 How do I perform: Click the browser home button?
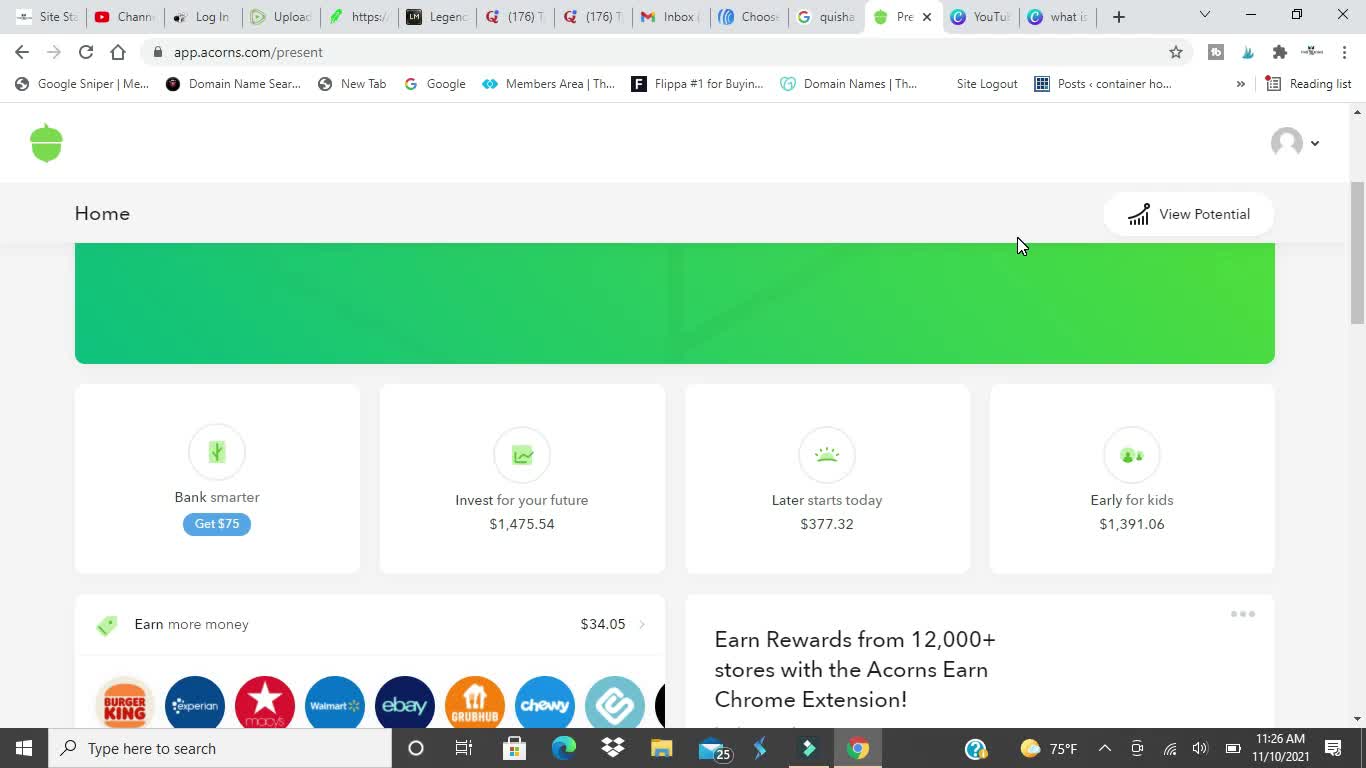pyautogui.click(x=118, y=52)
